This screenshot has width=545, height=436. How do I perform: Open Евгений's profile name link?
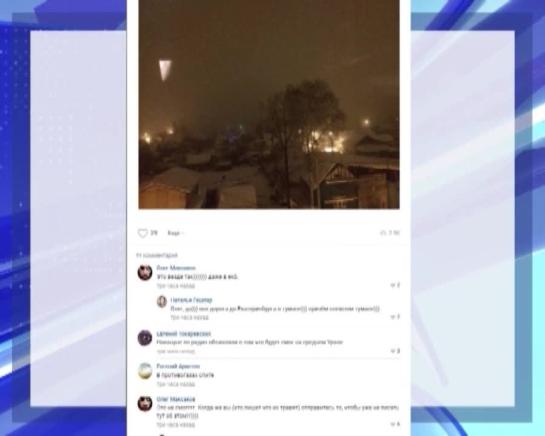coord(184,334)
